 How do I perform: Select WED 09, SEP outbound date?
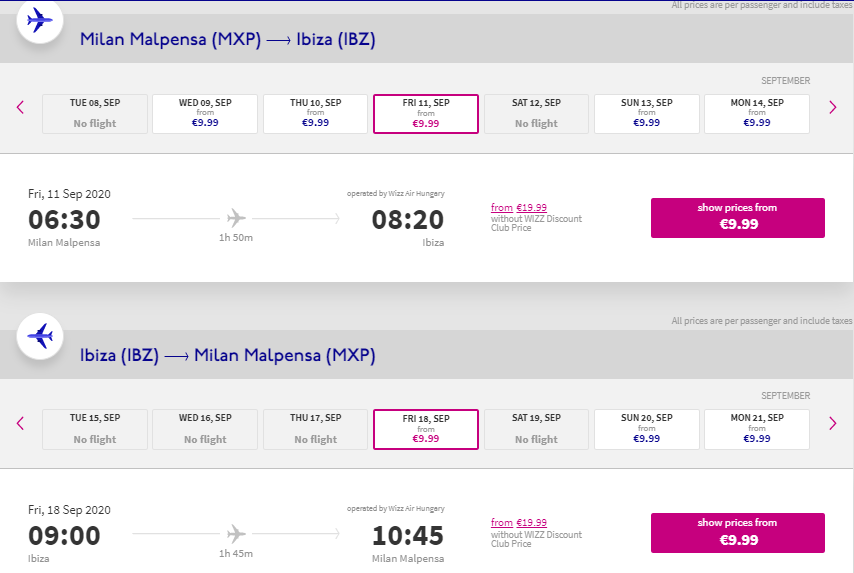pos(205,113)
